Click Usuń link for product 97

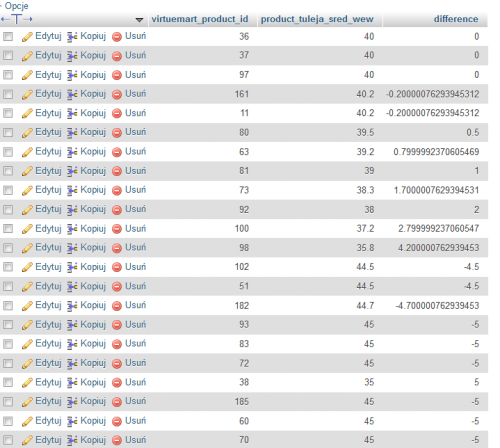click(135, 75)
